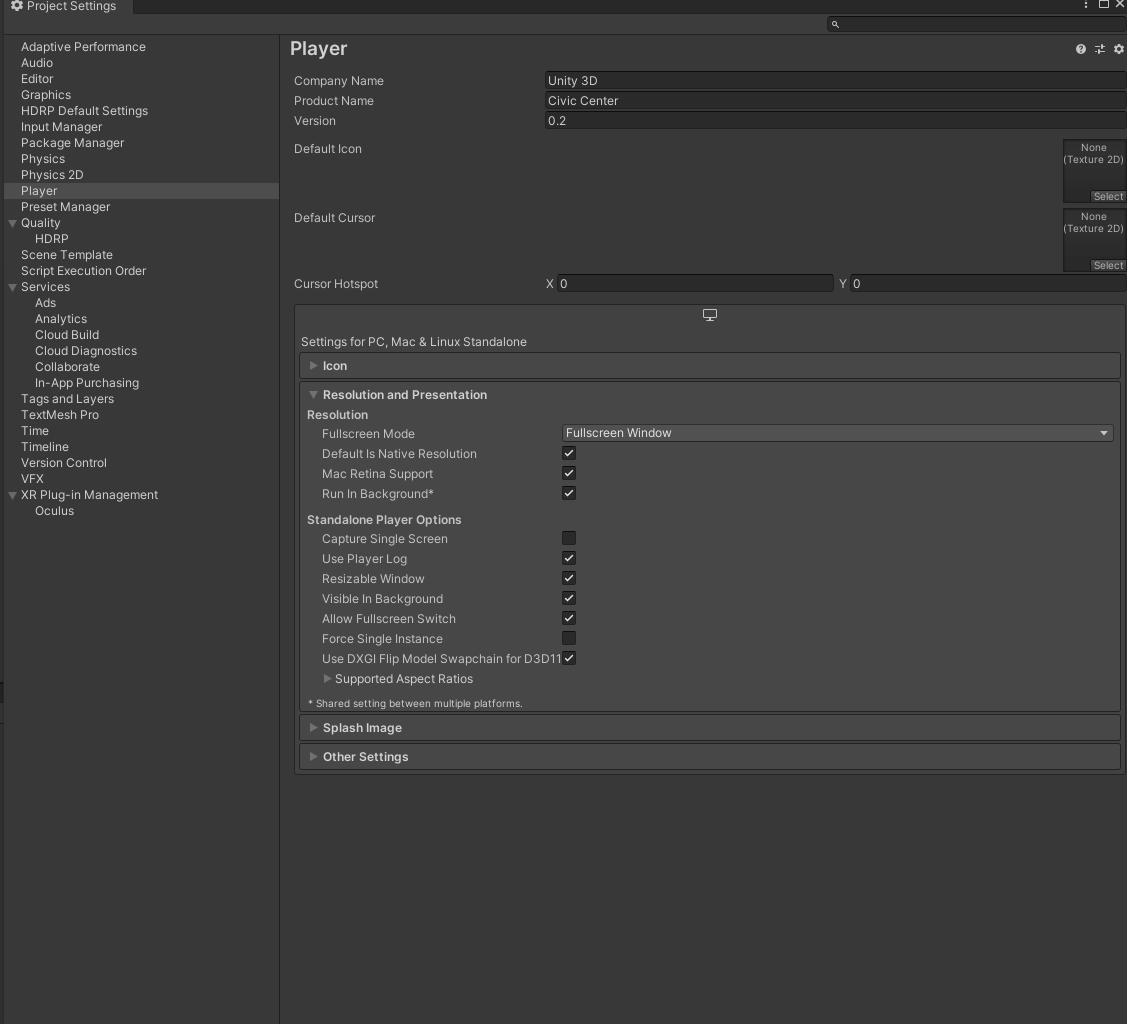Open the gear menu in the Player header
The height and width of the screenshot is (1024, 1127).
pyautogui.click(x=1118, y=48)
